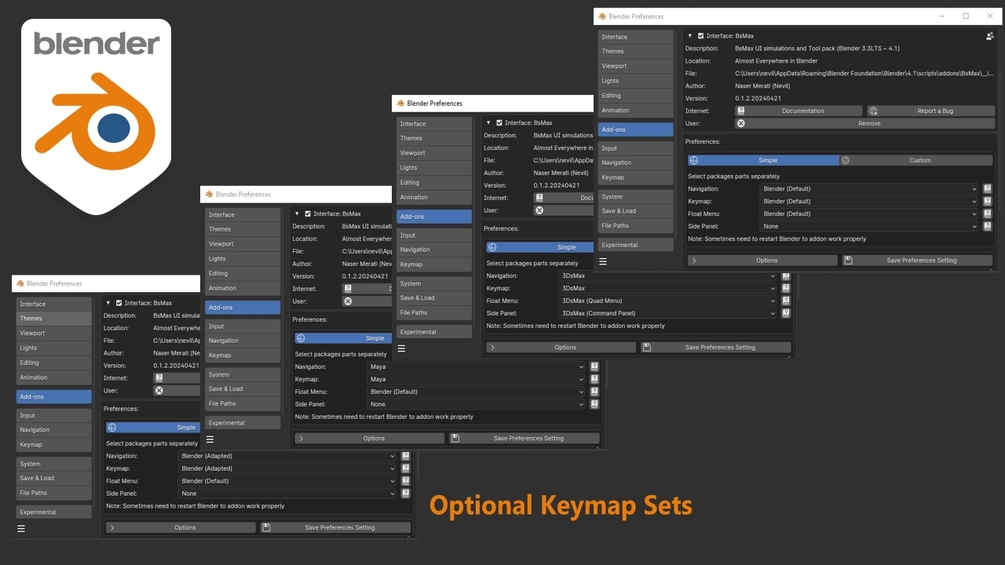Open Viewport tab in the Maya window
This screenshot has height=565, width=1005.
pos(242,244)
